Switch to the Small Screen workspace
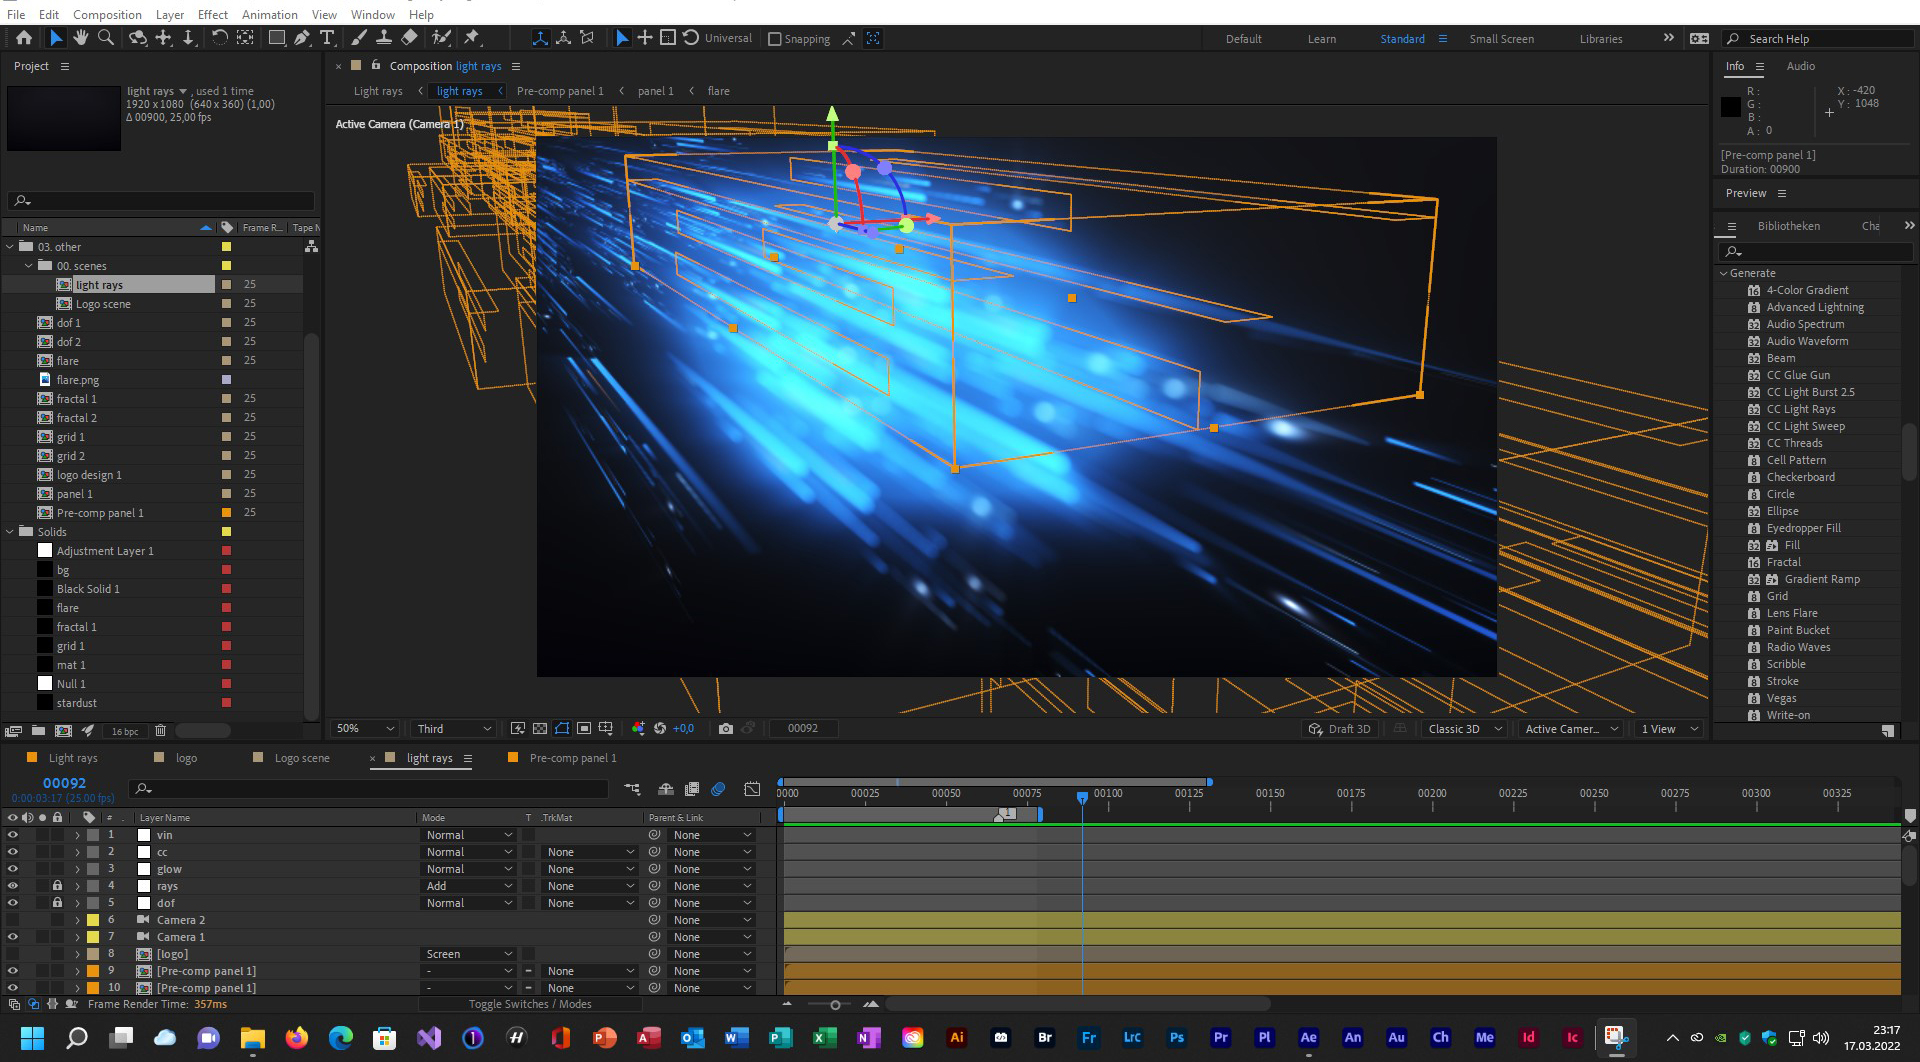 tap(1500, 39)
